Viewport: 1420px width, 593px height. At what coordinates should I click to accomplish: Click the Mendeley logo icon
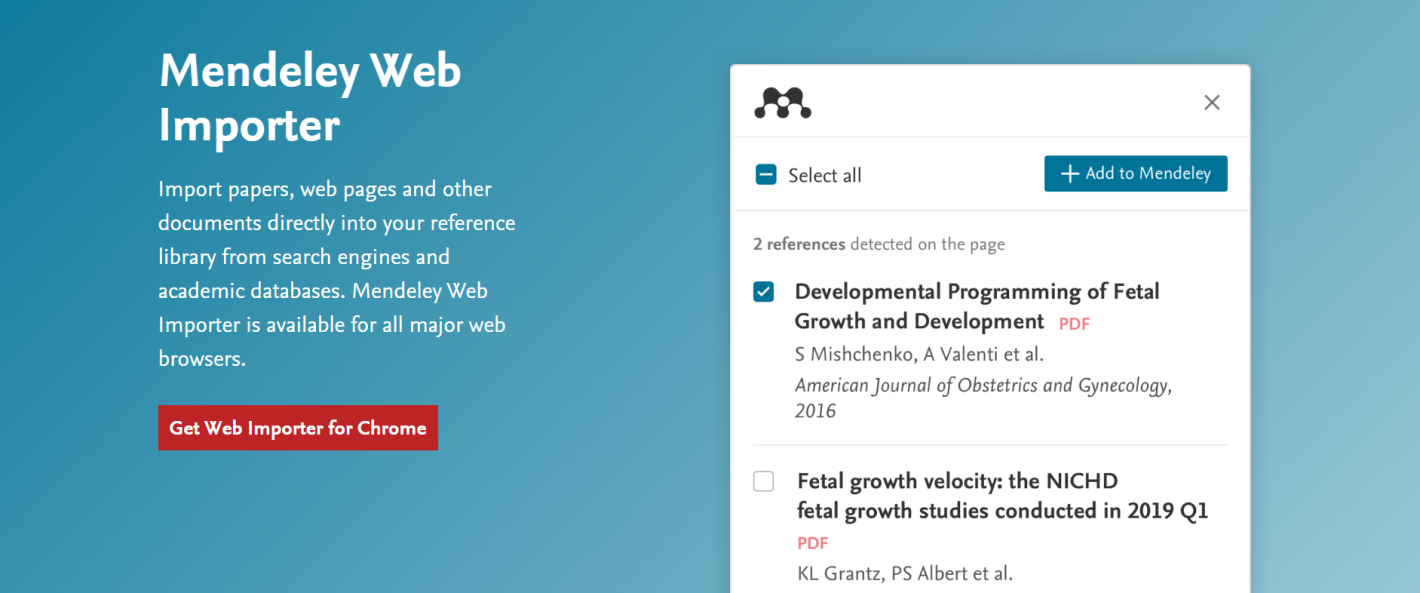tap(783, 102)
